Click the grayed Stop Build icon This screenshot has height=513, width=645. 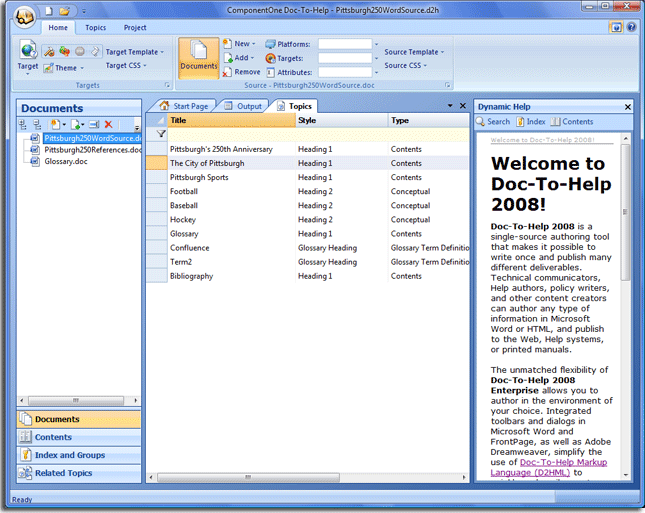80,51
